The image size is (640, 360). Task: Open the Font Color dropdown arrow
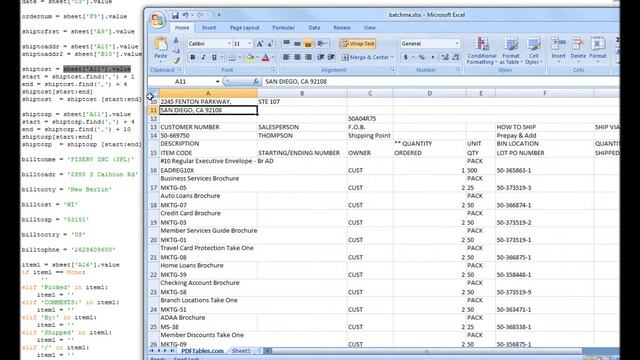(x=273, y=58)
